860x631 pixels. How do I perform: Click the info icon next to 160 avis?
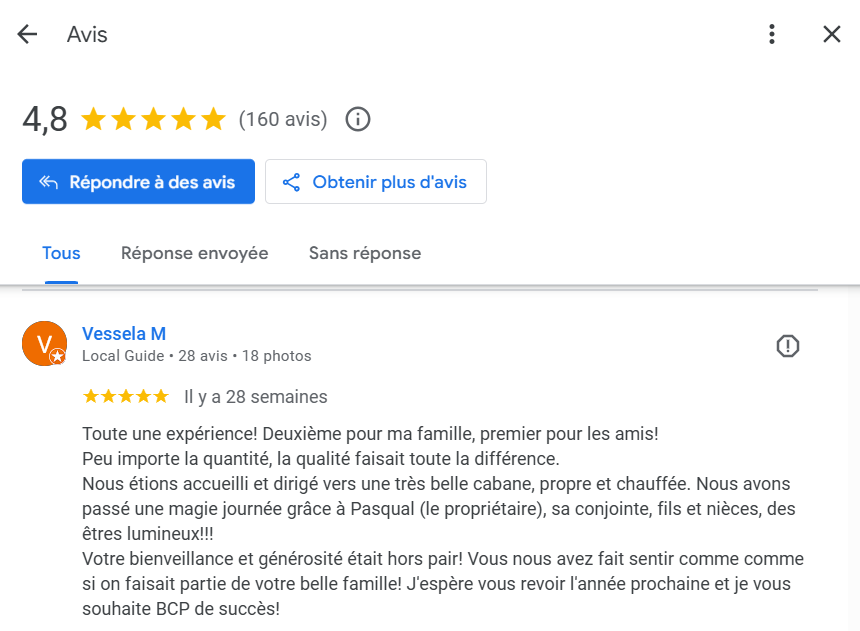pyautogui.click(x=358, y=120)
